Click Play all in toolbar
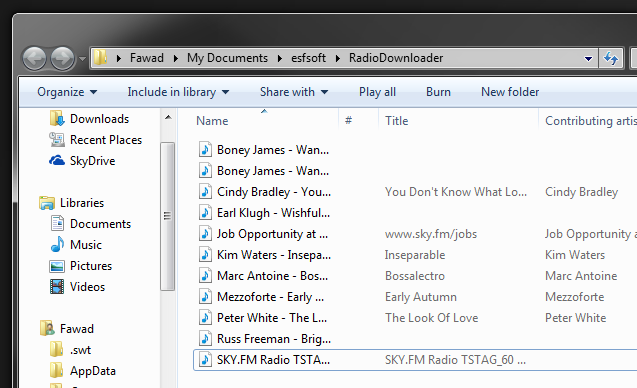Image resolution: width=637 pixels, height=388 pixels. tap(377, 92)
